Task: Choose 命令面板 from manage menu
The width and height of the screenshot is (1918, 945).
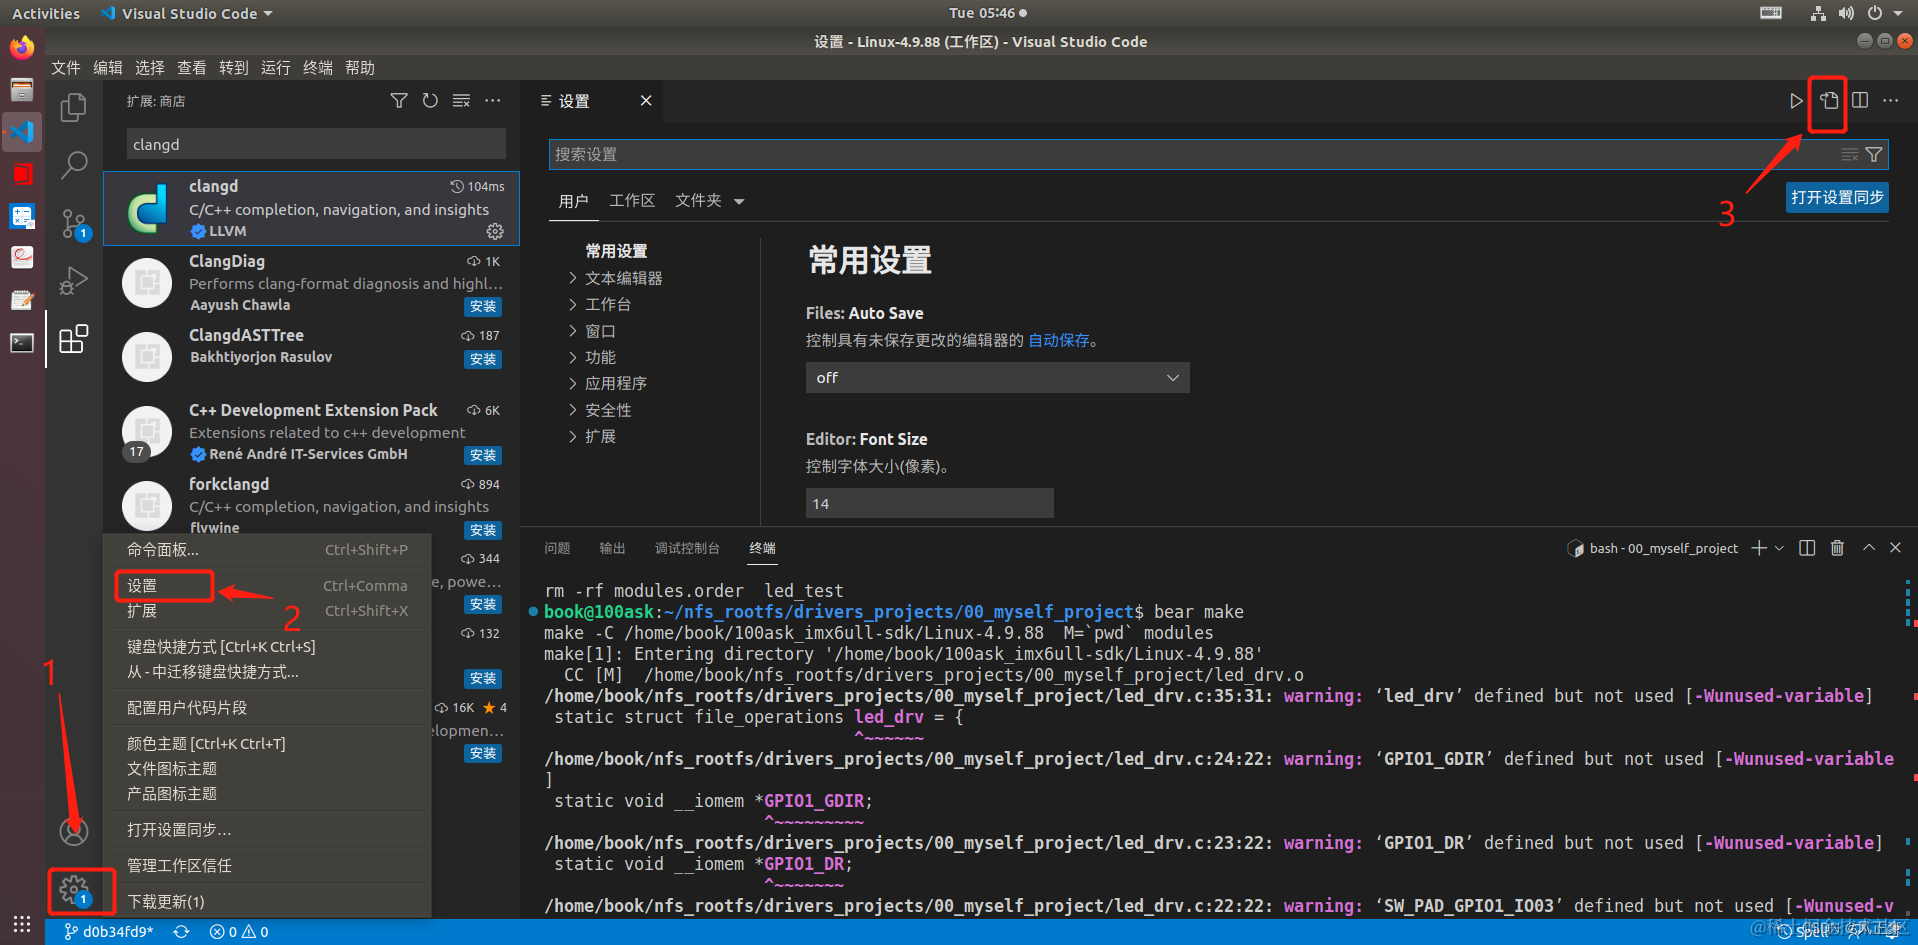Action: [268, 550]
